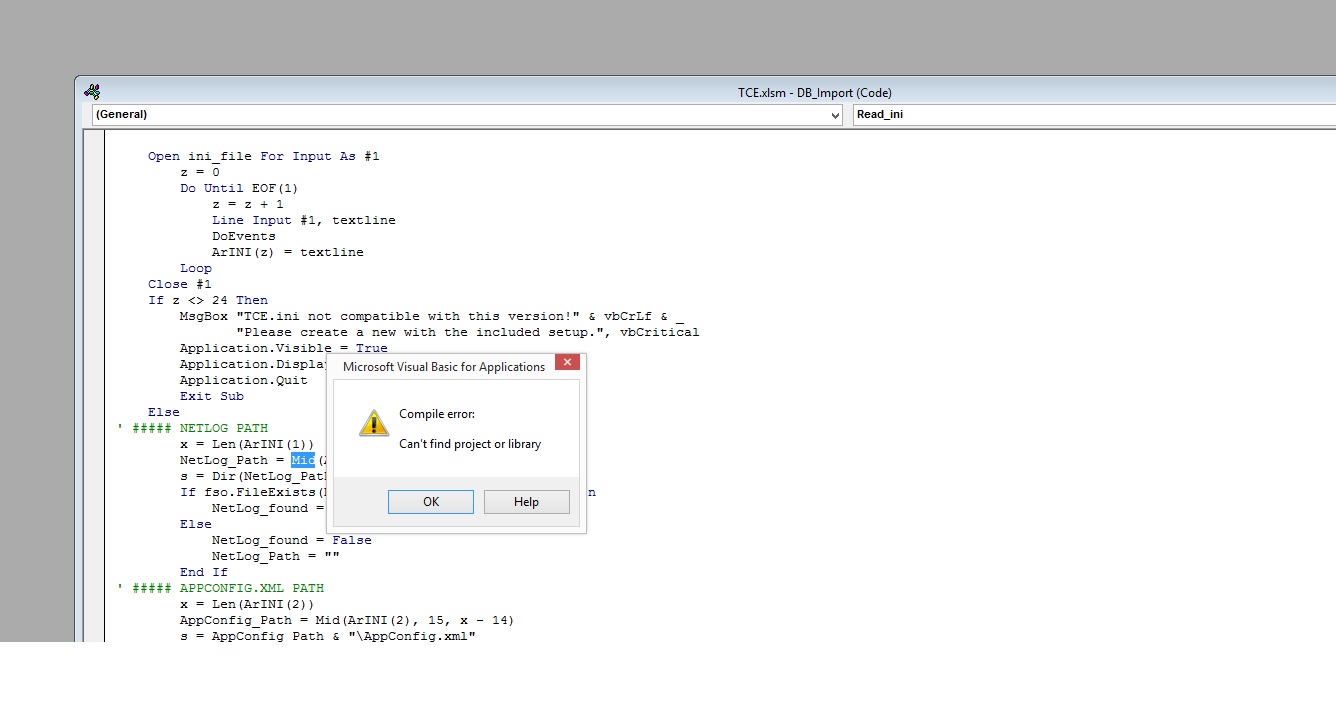Click the 'Exit Sub' code line
The height and width of the screenshot is (720, 1336).
coord(212,396)
